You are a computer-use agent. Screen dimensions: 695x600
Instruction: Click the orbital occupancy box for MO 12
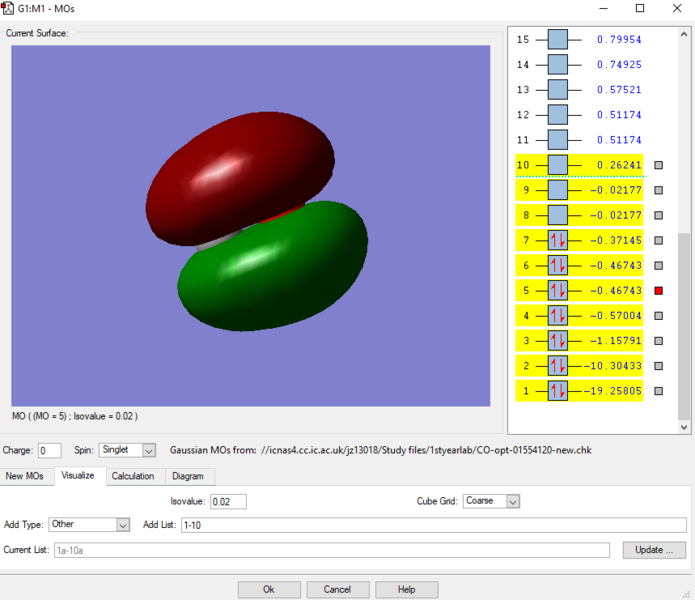click(558, 115)
